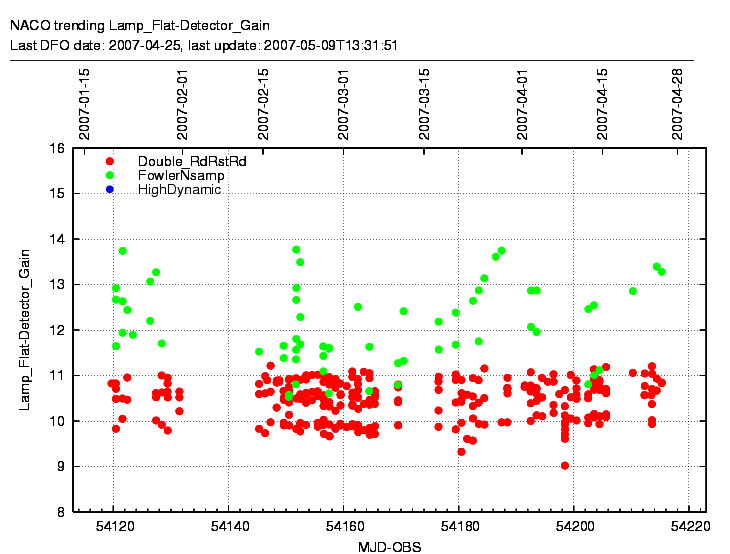
Task: Click the lowest red data point near gain 9
Action: 565,465
